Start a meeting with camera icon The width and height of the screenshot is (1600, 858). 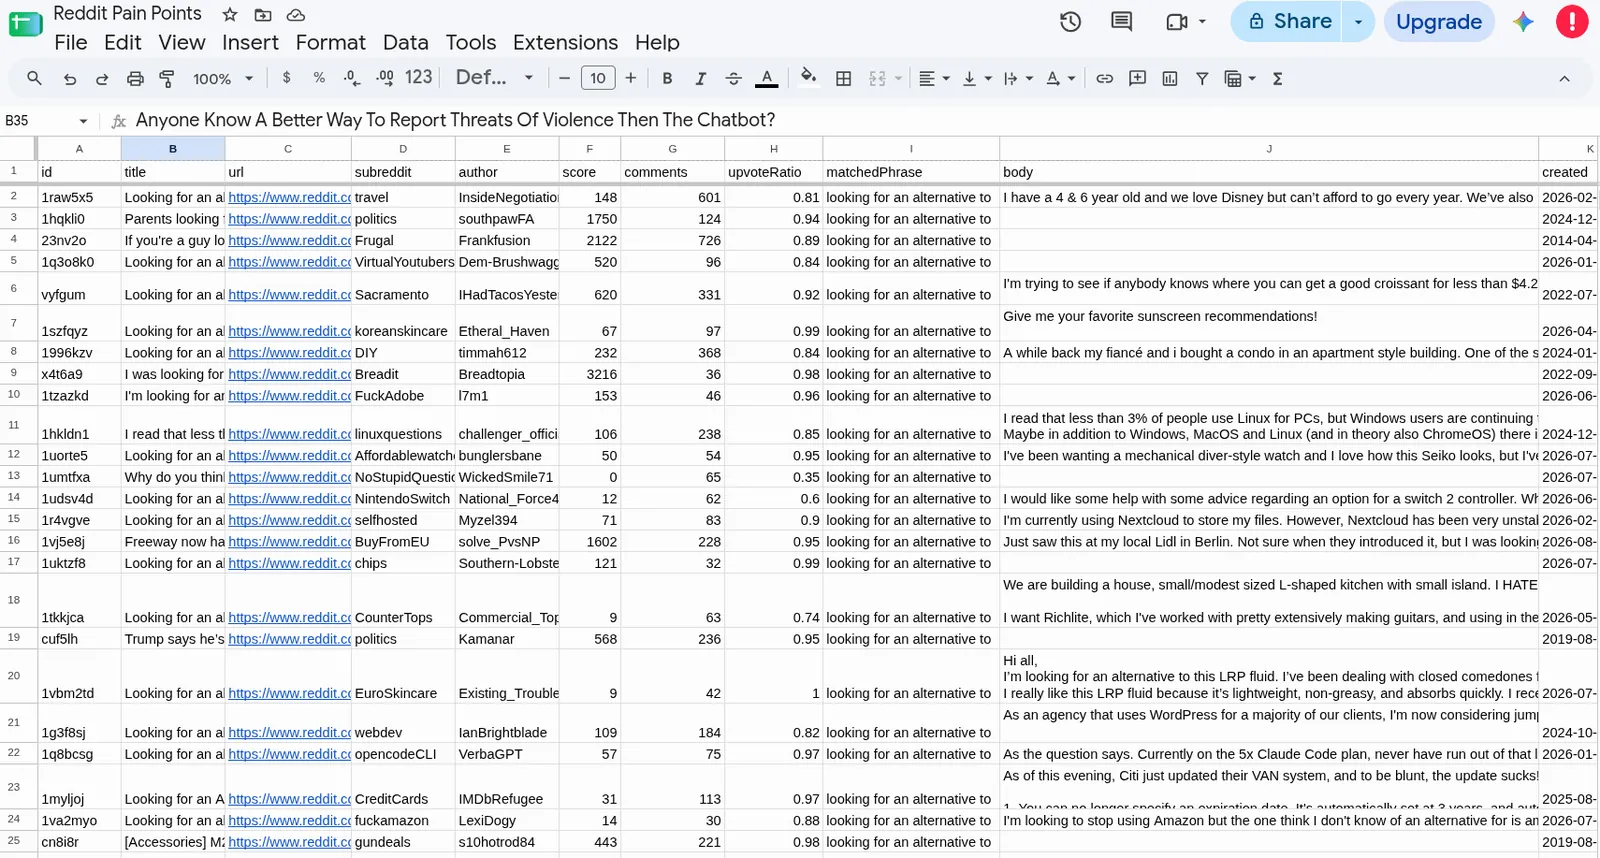pos(1177,21)
